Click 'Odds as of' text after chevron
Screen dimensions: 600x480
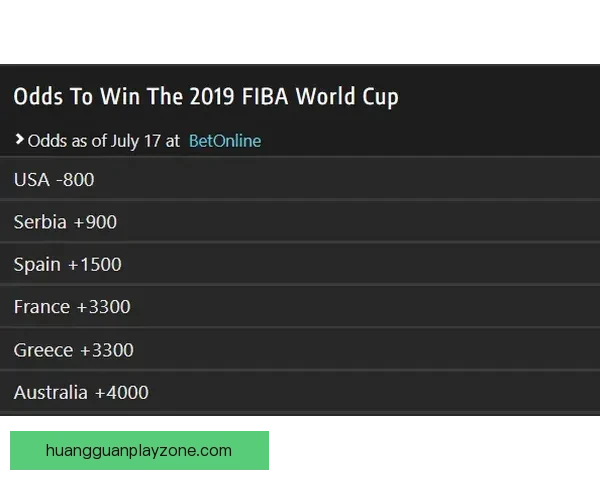pos(64,141)
